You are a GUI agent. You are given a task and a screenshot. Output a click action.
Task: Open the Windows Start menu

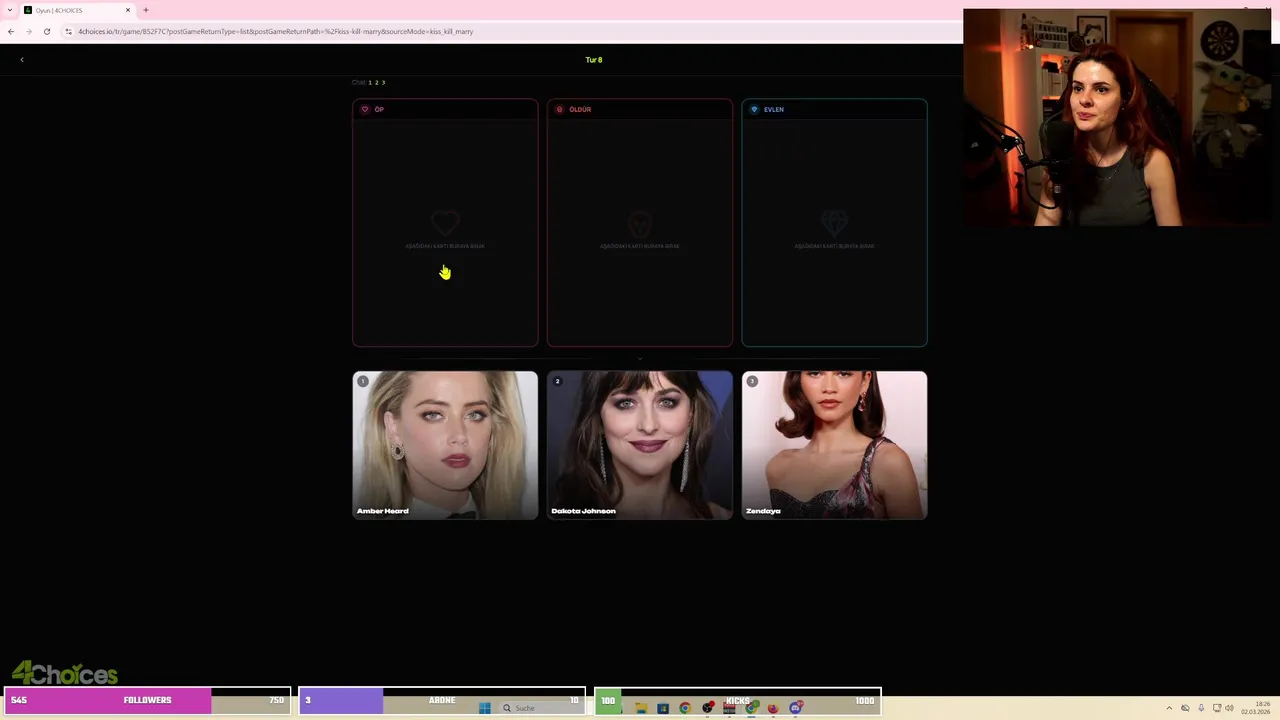485,708
